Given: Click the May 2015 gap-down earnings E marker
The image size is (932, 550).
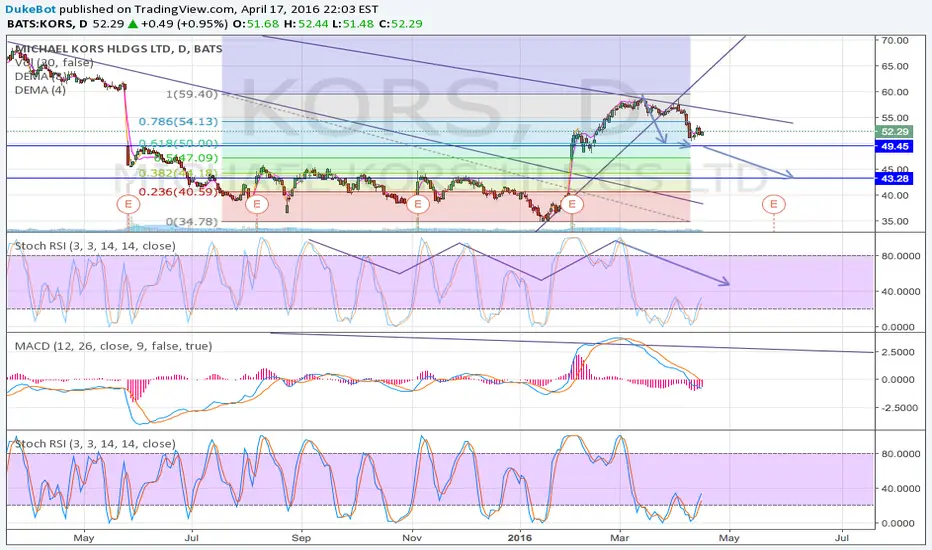Looking at the screenshot, I should click(128, 205).
